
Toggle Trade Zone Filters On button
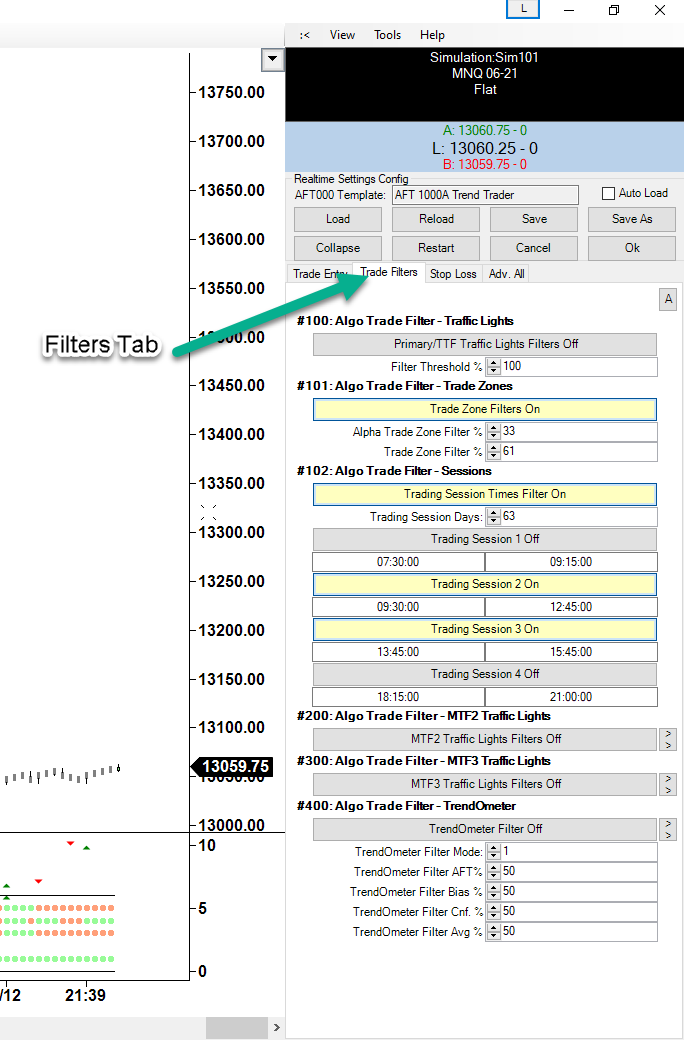pos(484,409)
